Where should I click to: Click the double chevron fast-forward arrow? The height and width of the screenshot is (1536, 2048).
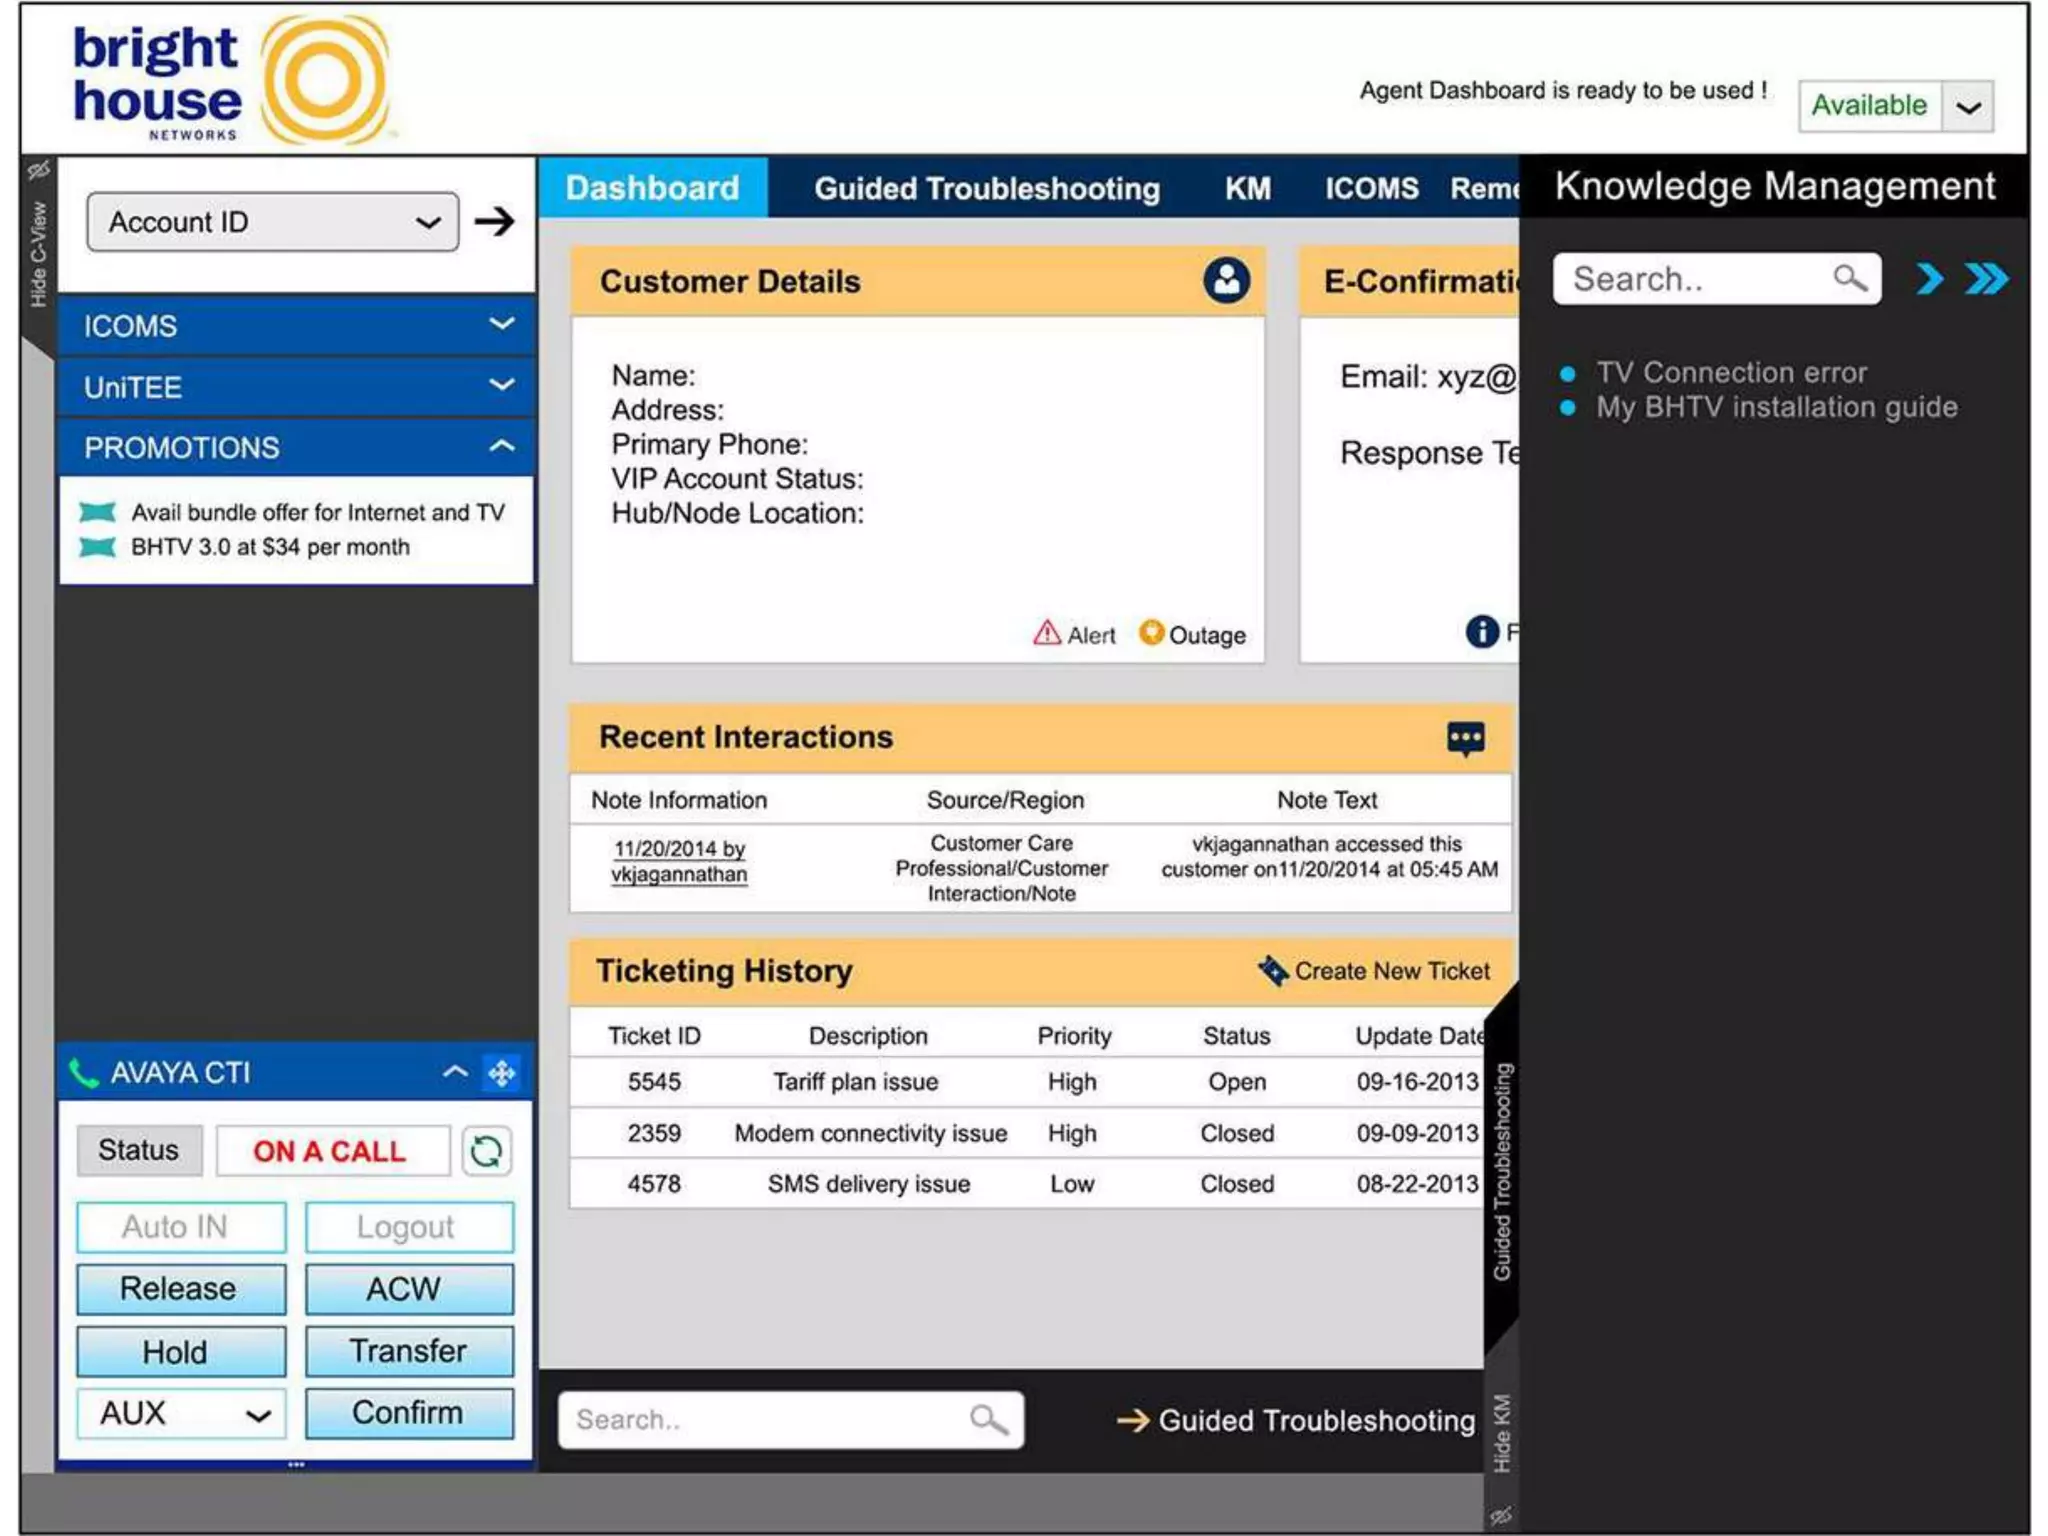click(x=1986, y=278)
